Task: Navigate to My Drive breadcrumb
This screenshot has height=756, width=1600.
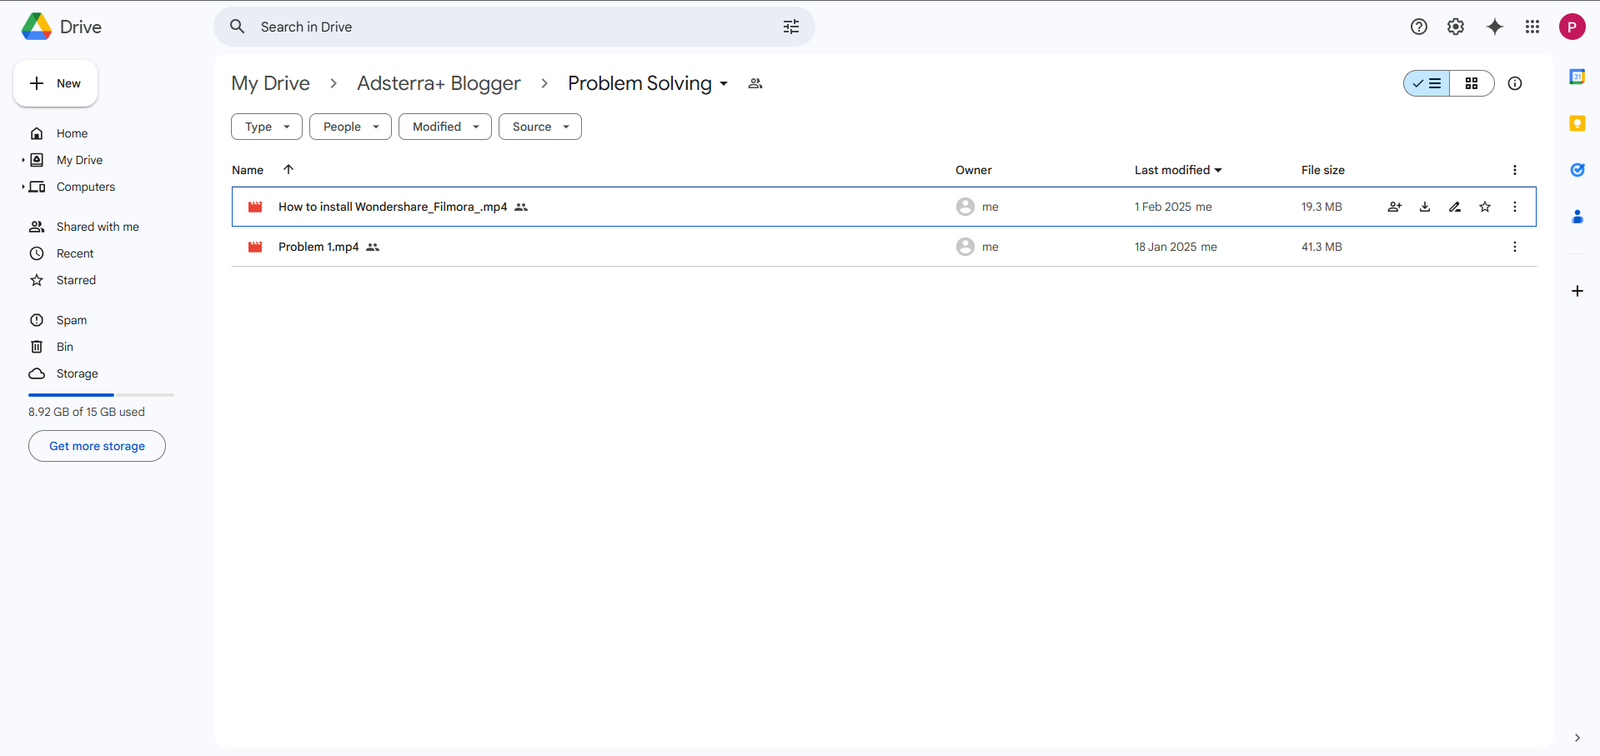Action: 271,84
